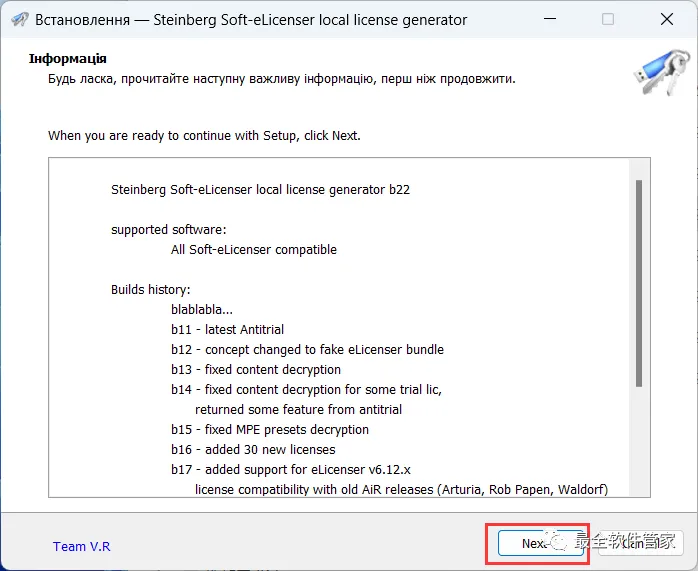
Task: Click the information text scrollbar thumb
Action: point(639,283)
